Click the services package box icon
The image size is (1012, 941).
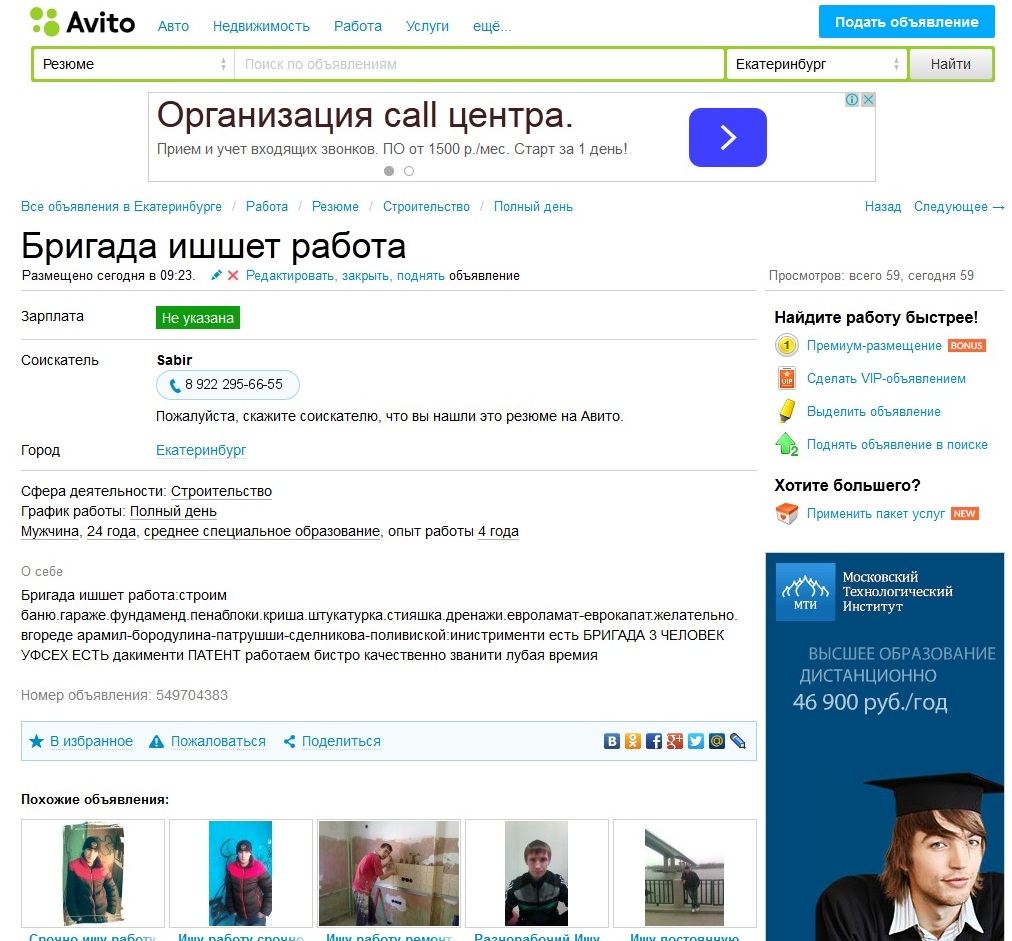(x=786, y=514)
